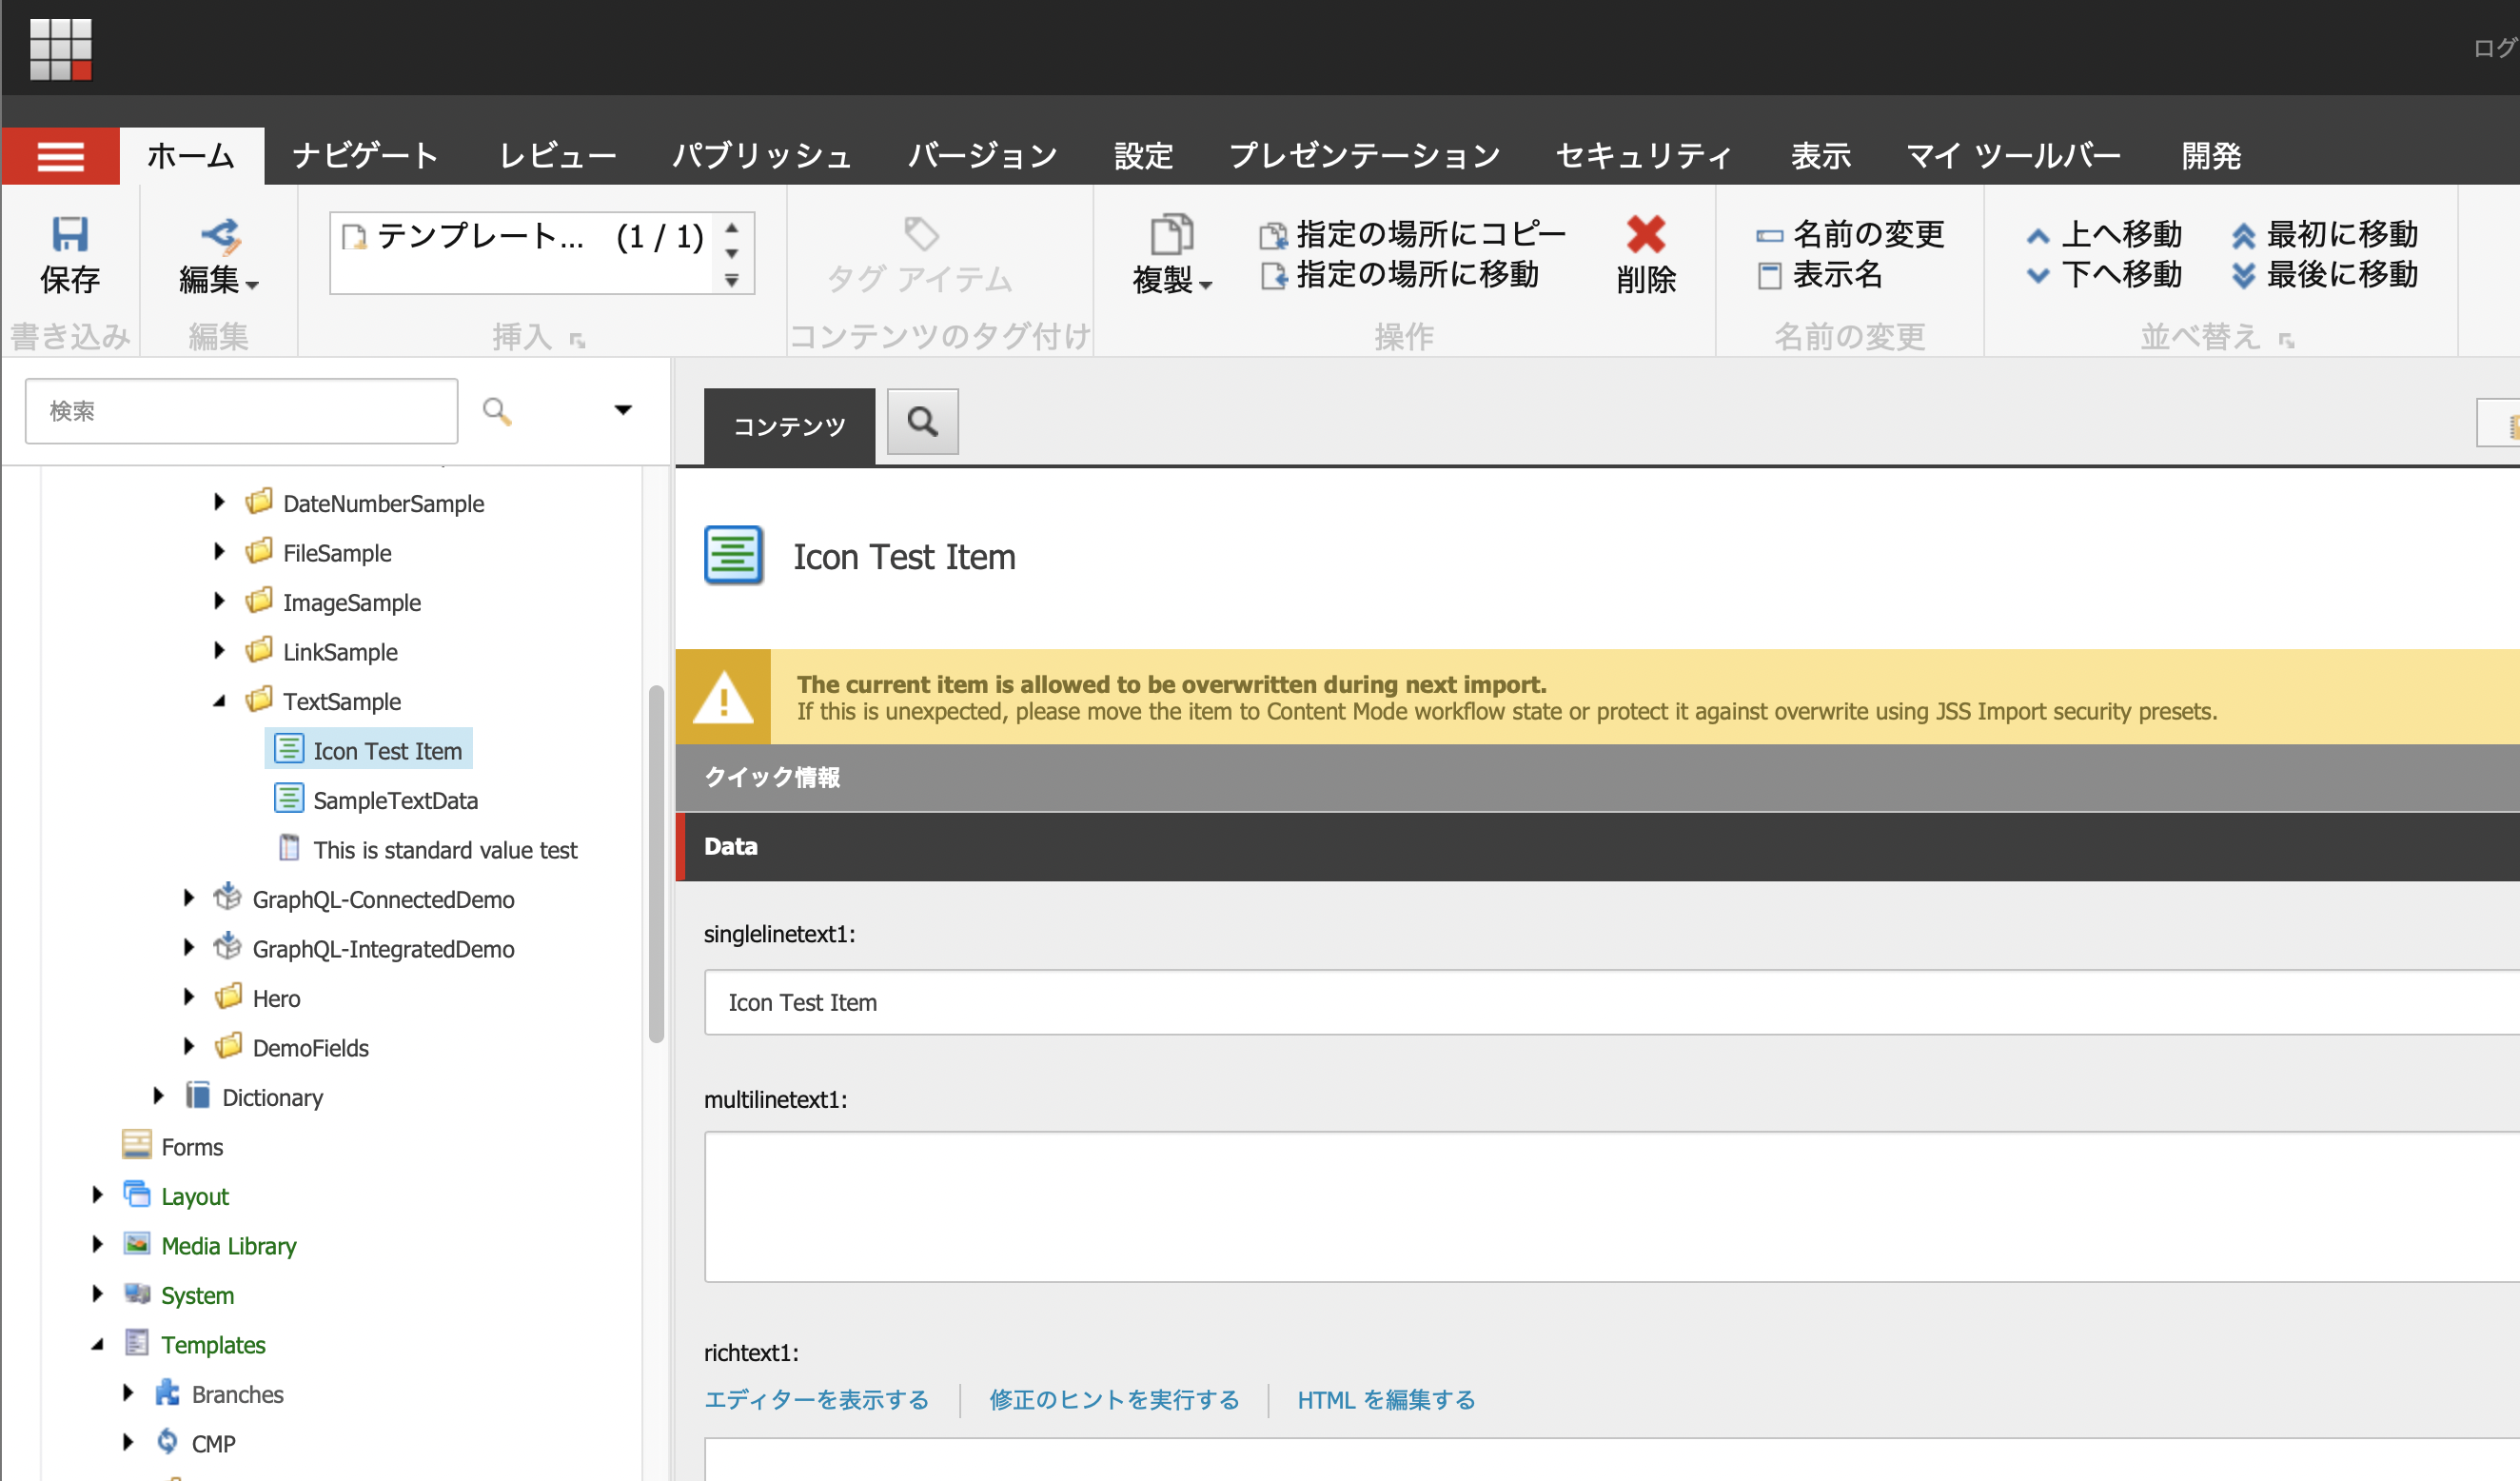Switch to the ナビゲート ribbon tab
The image size is (2520, 1481).
365,156
